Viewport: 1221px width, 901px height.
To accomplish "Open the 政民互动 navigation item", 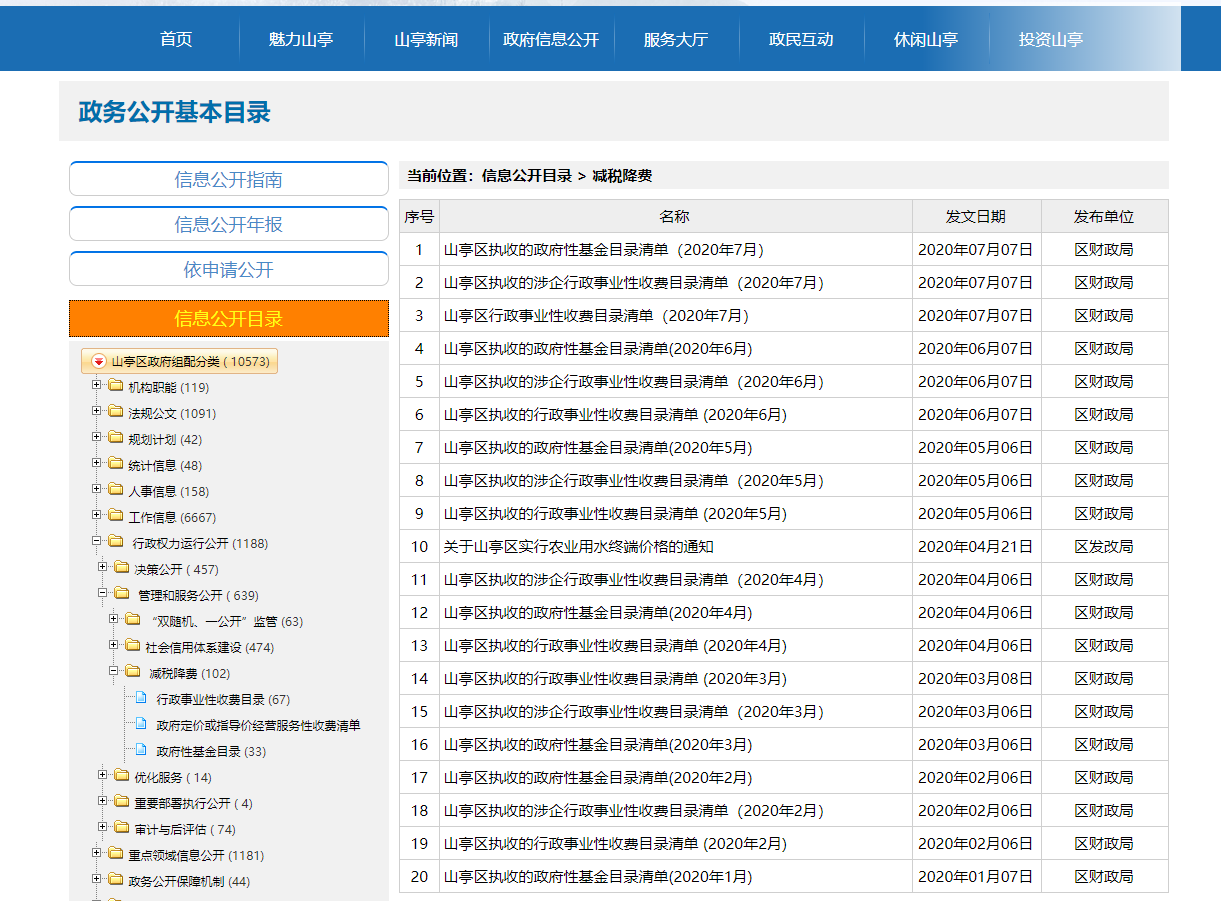I will (801, 40).
